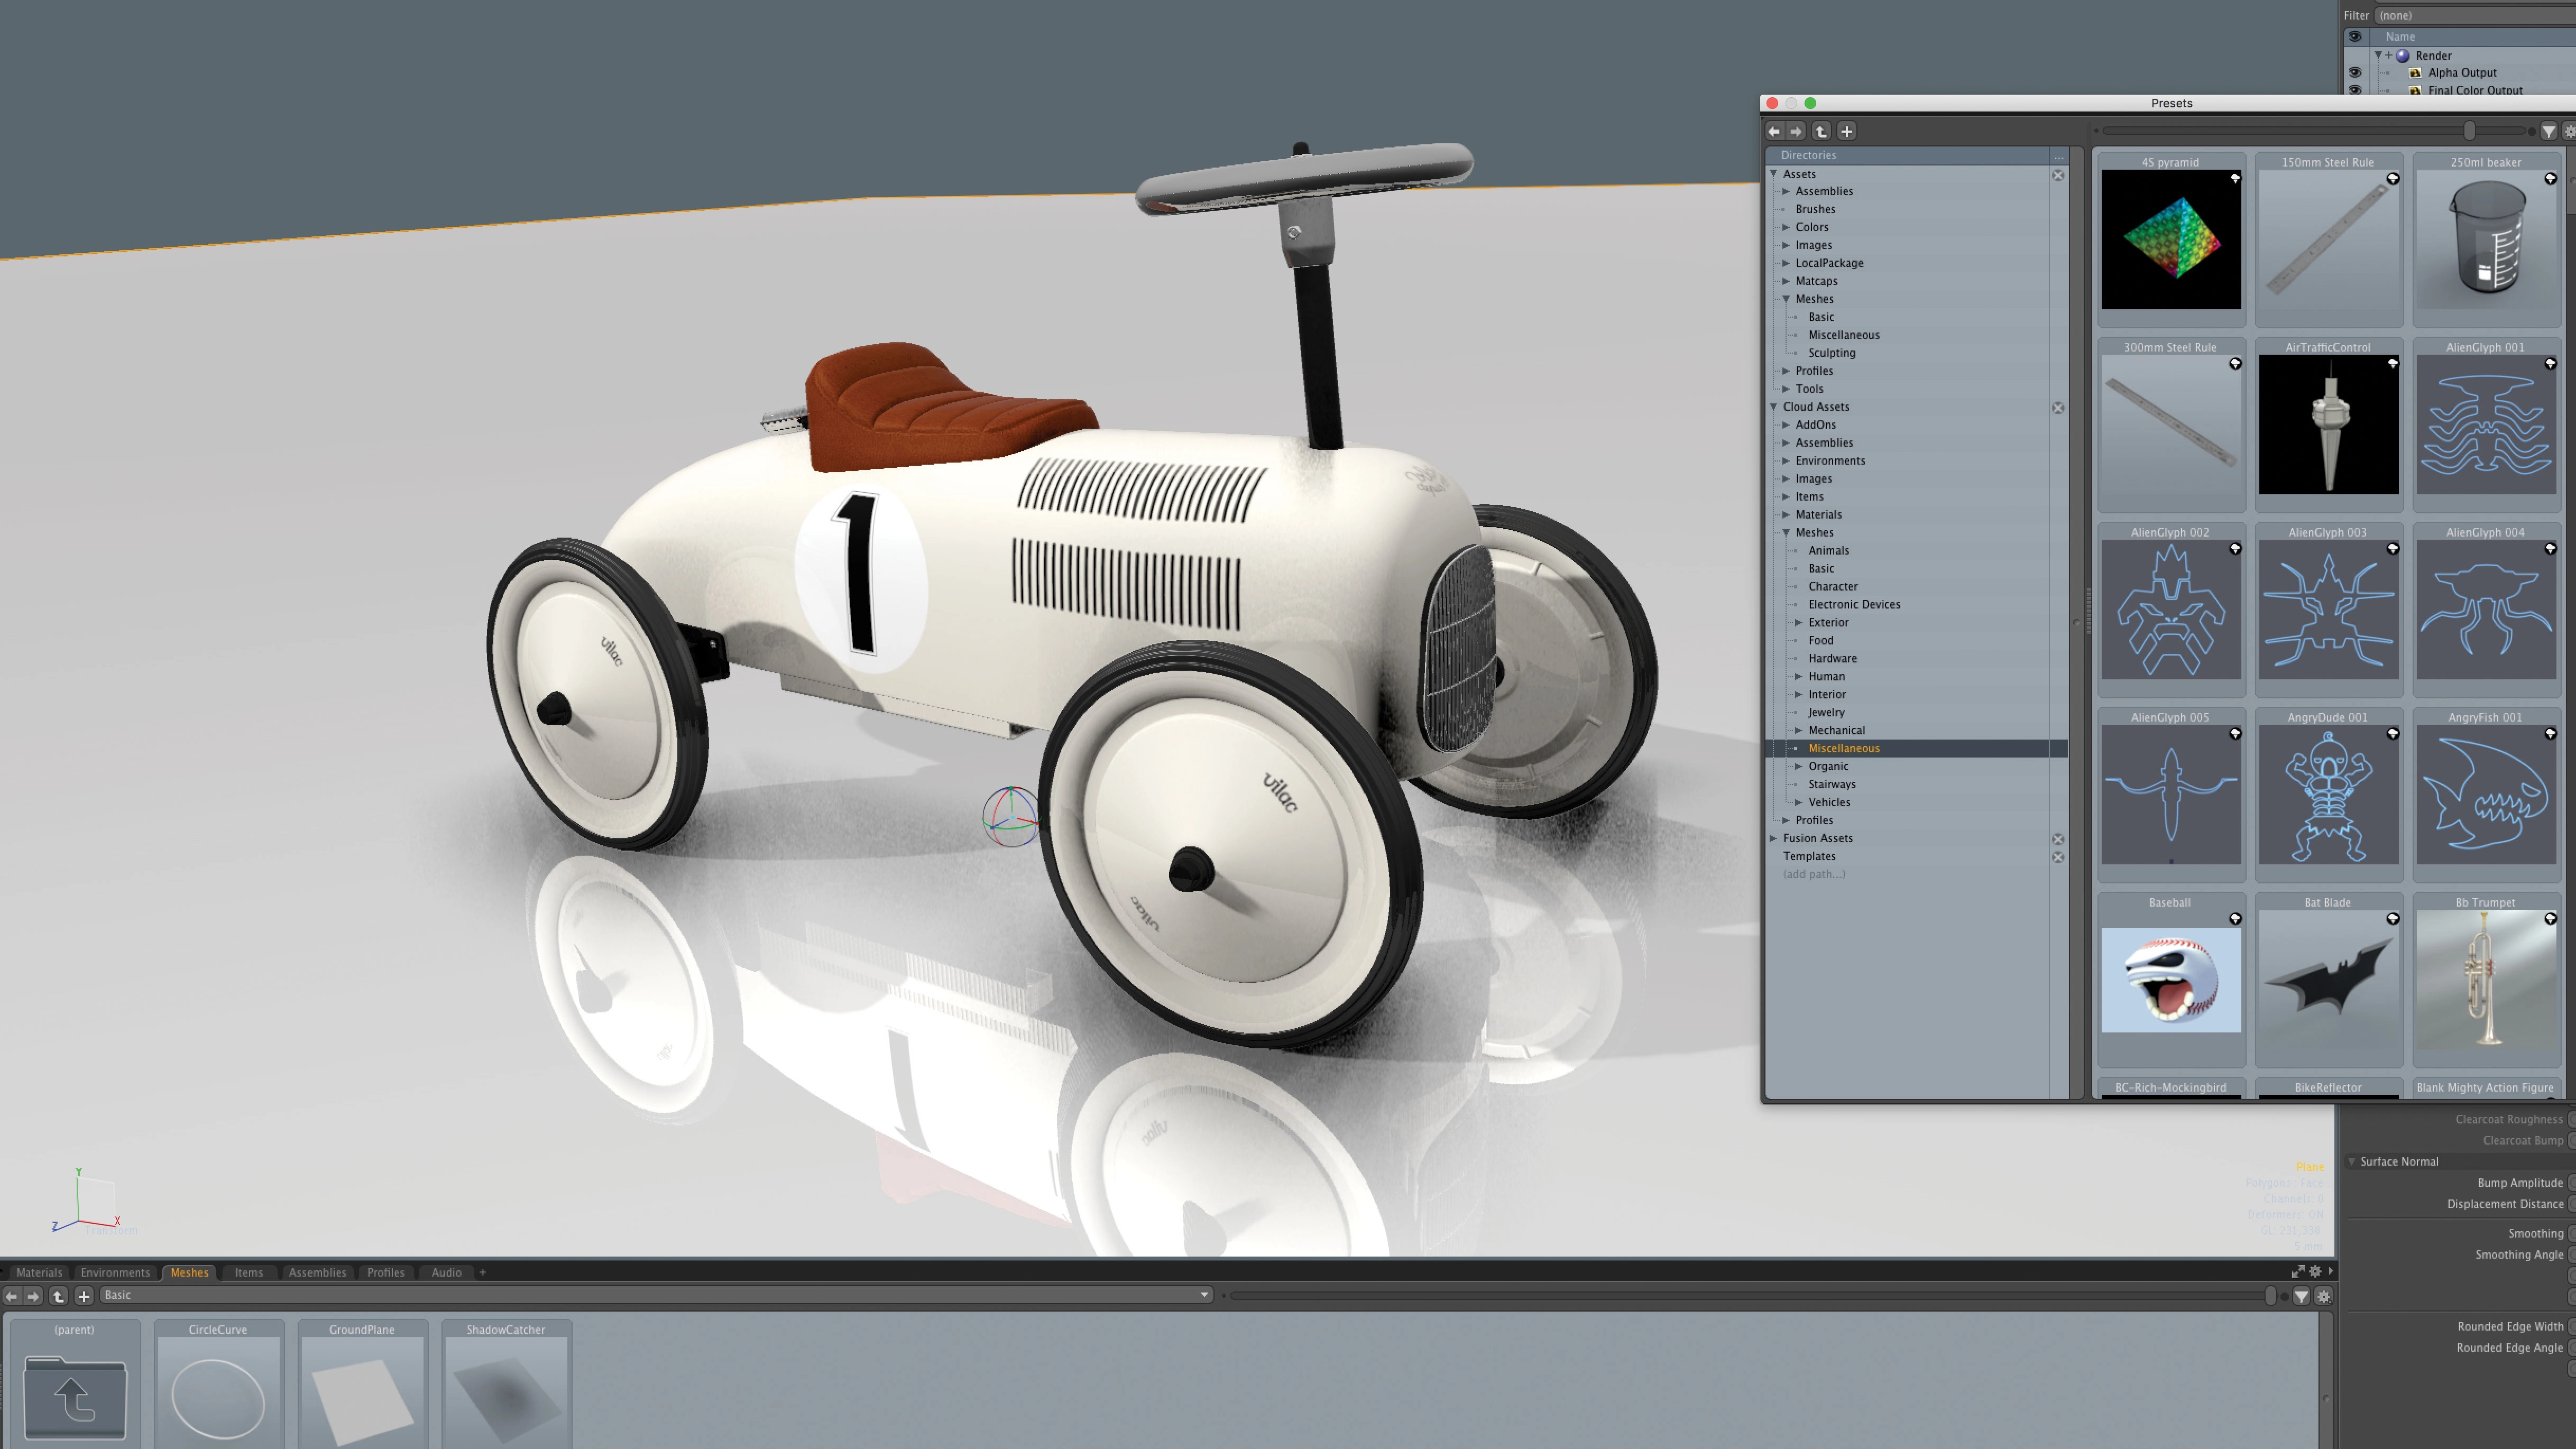
Task: Switch to the Assemblies tab
Action: [x=317, y=1272]
